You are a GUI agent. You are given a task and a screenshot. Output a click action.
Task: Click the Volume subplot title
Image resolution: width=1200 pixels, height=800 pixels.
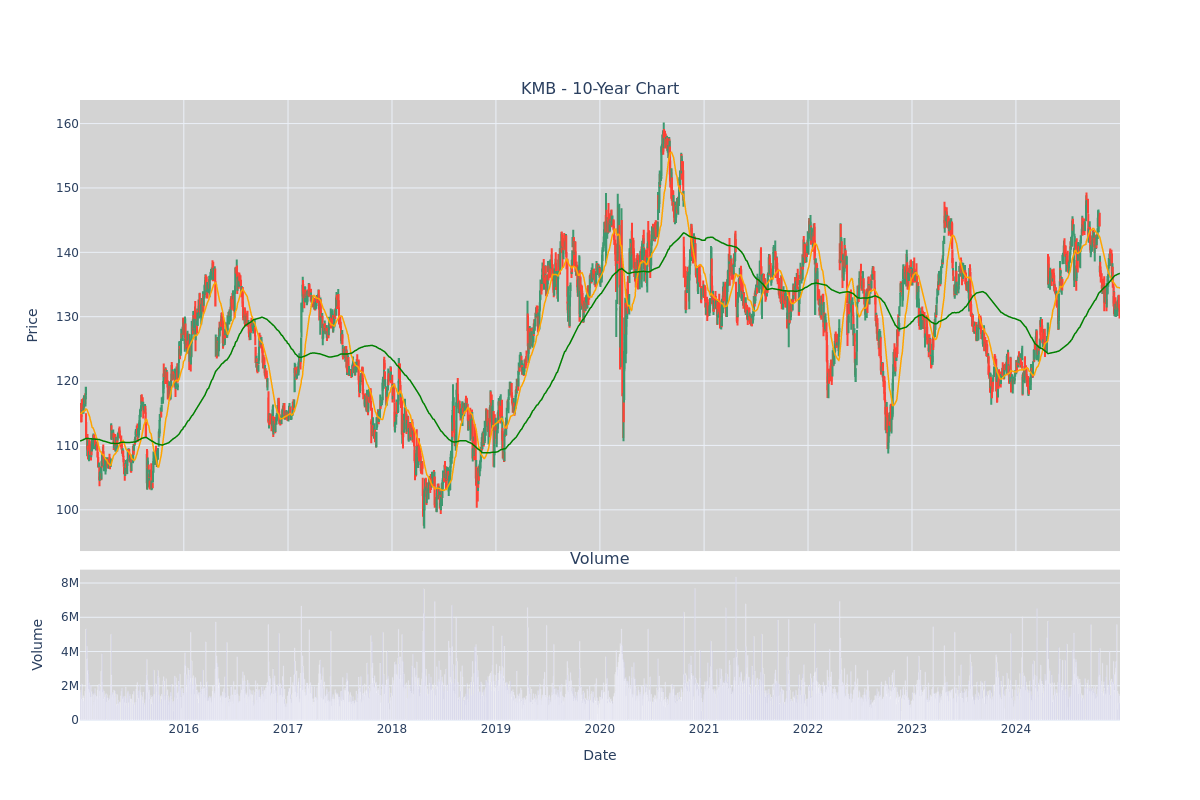(600, 559)
